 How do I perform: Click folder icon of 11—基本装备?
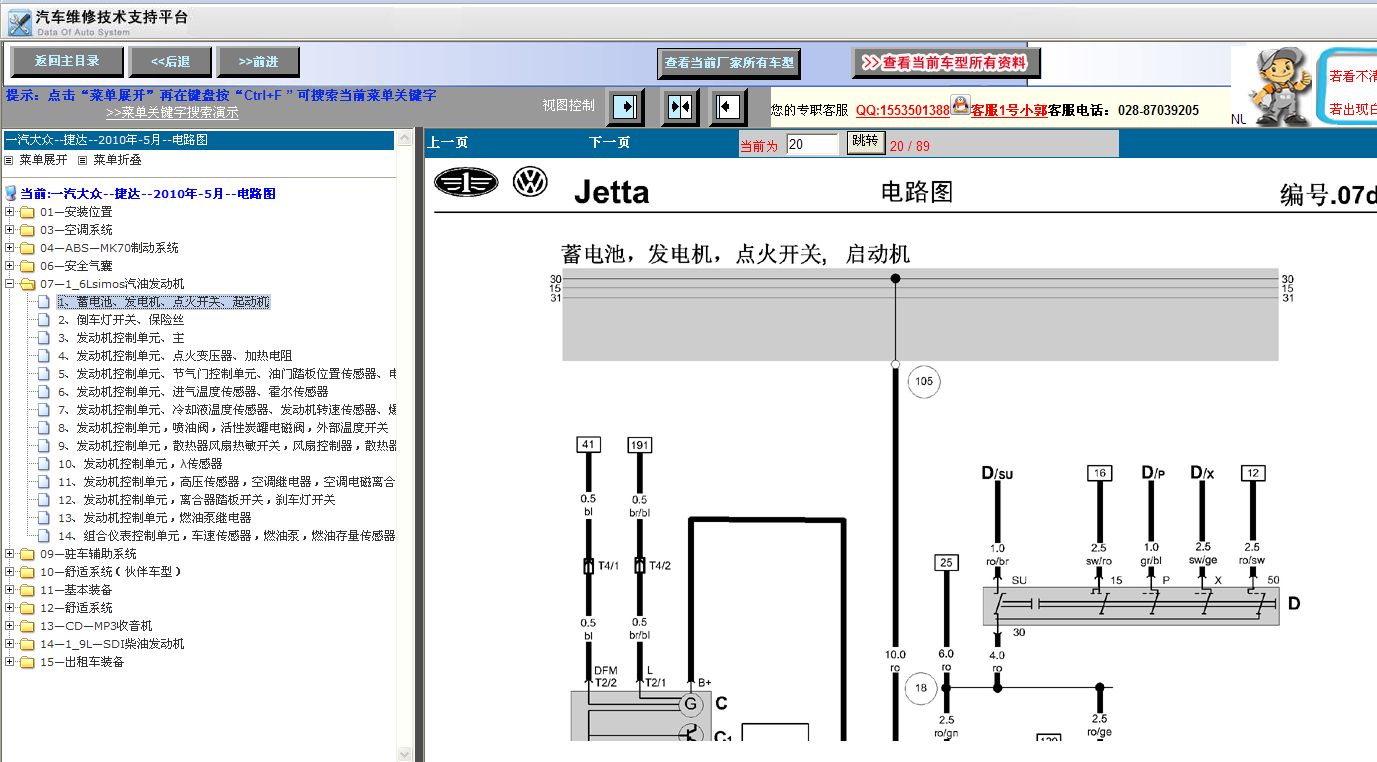coord(27,590)
